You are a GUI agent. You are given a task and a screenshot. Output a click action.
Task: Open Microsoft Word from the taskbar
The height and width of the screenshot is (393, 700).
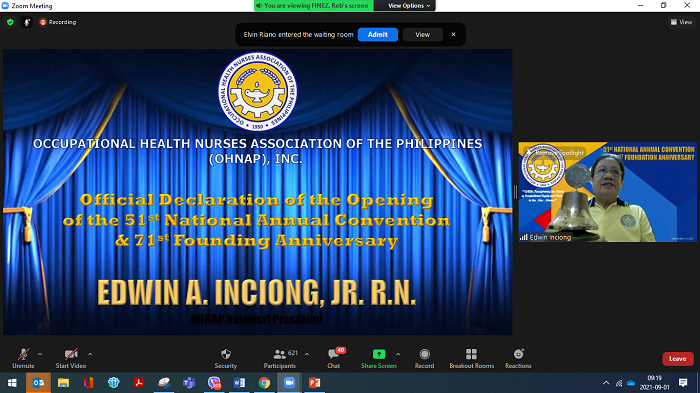tap(239, 383)
